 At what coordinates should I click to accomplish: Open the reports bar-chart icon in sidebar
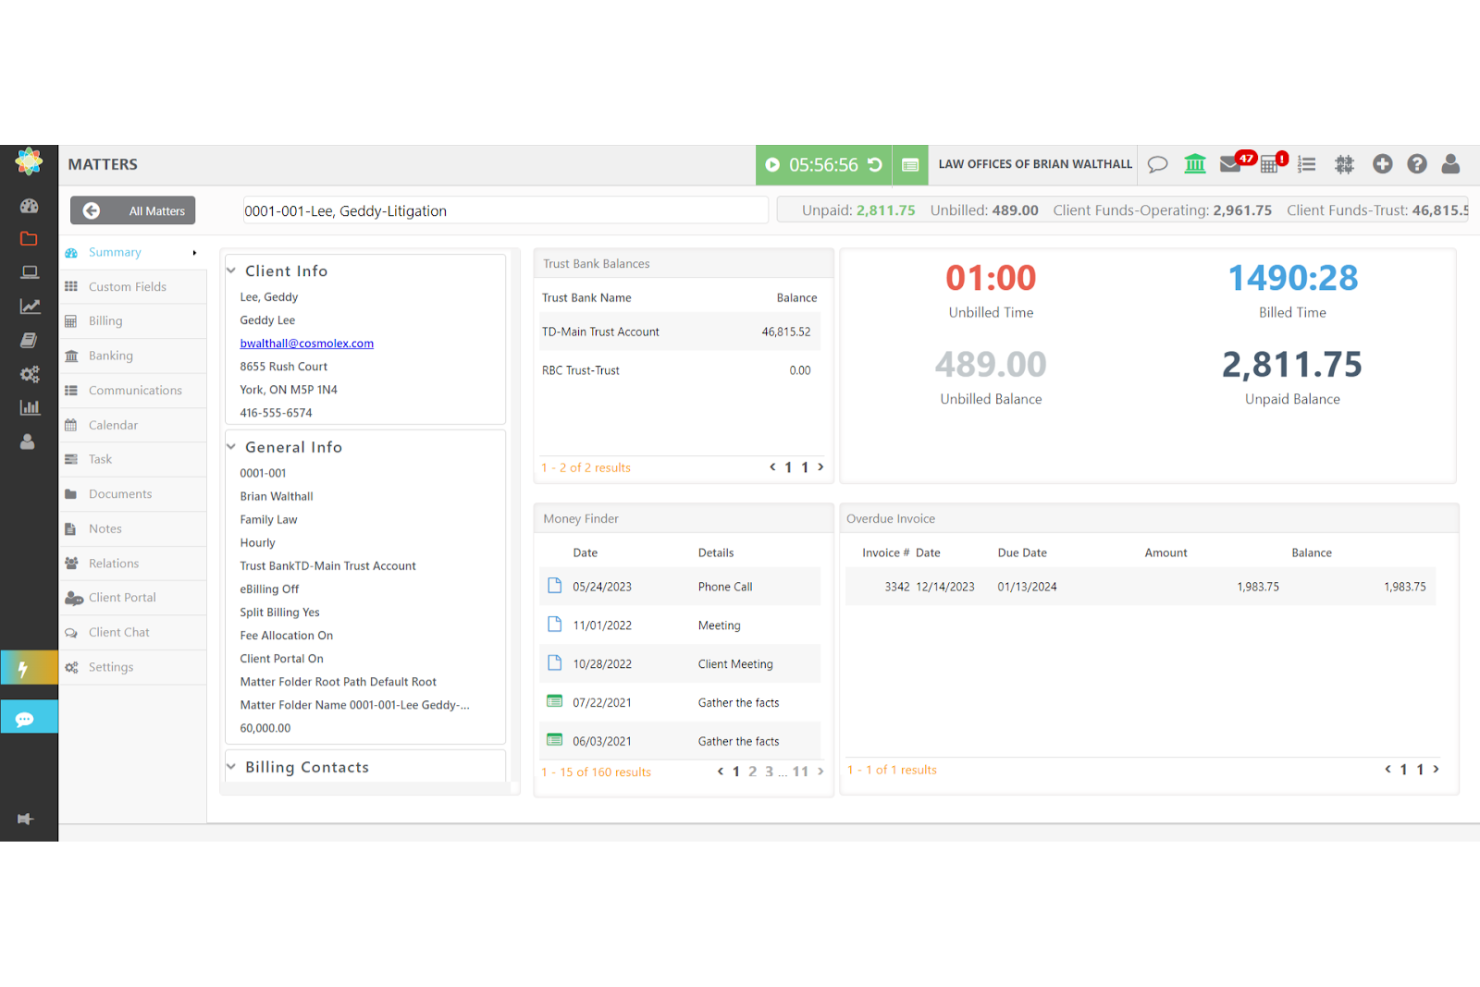point(29,407)
